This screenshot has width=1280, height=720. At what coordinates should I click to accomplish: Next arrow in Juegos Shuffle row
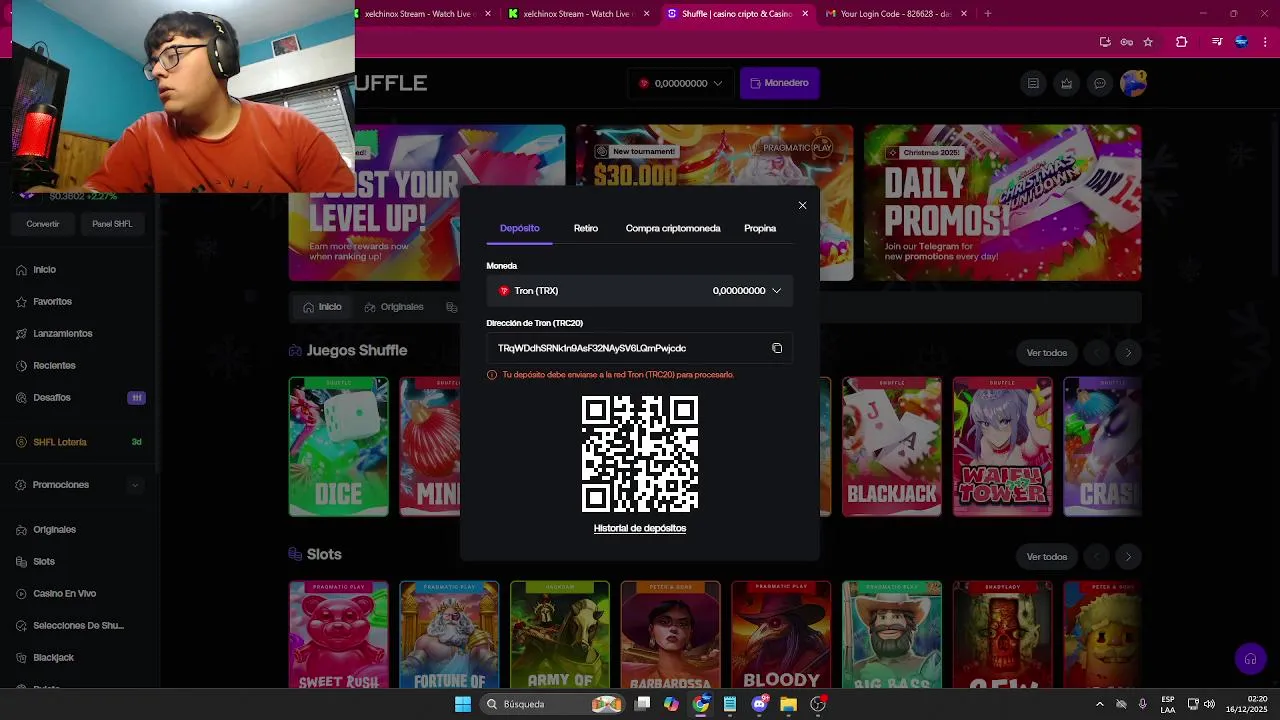(x=1128, y=353)
